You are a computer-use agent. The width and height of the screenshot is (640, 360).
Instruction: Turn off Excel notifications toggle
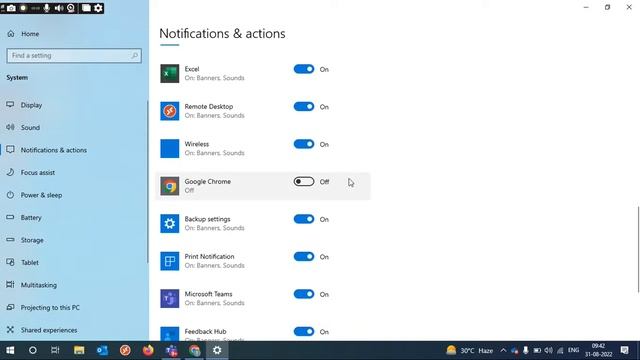(304, 69)
